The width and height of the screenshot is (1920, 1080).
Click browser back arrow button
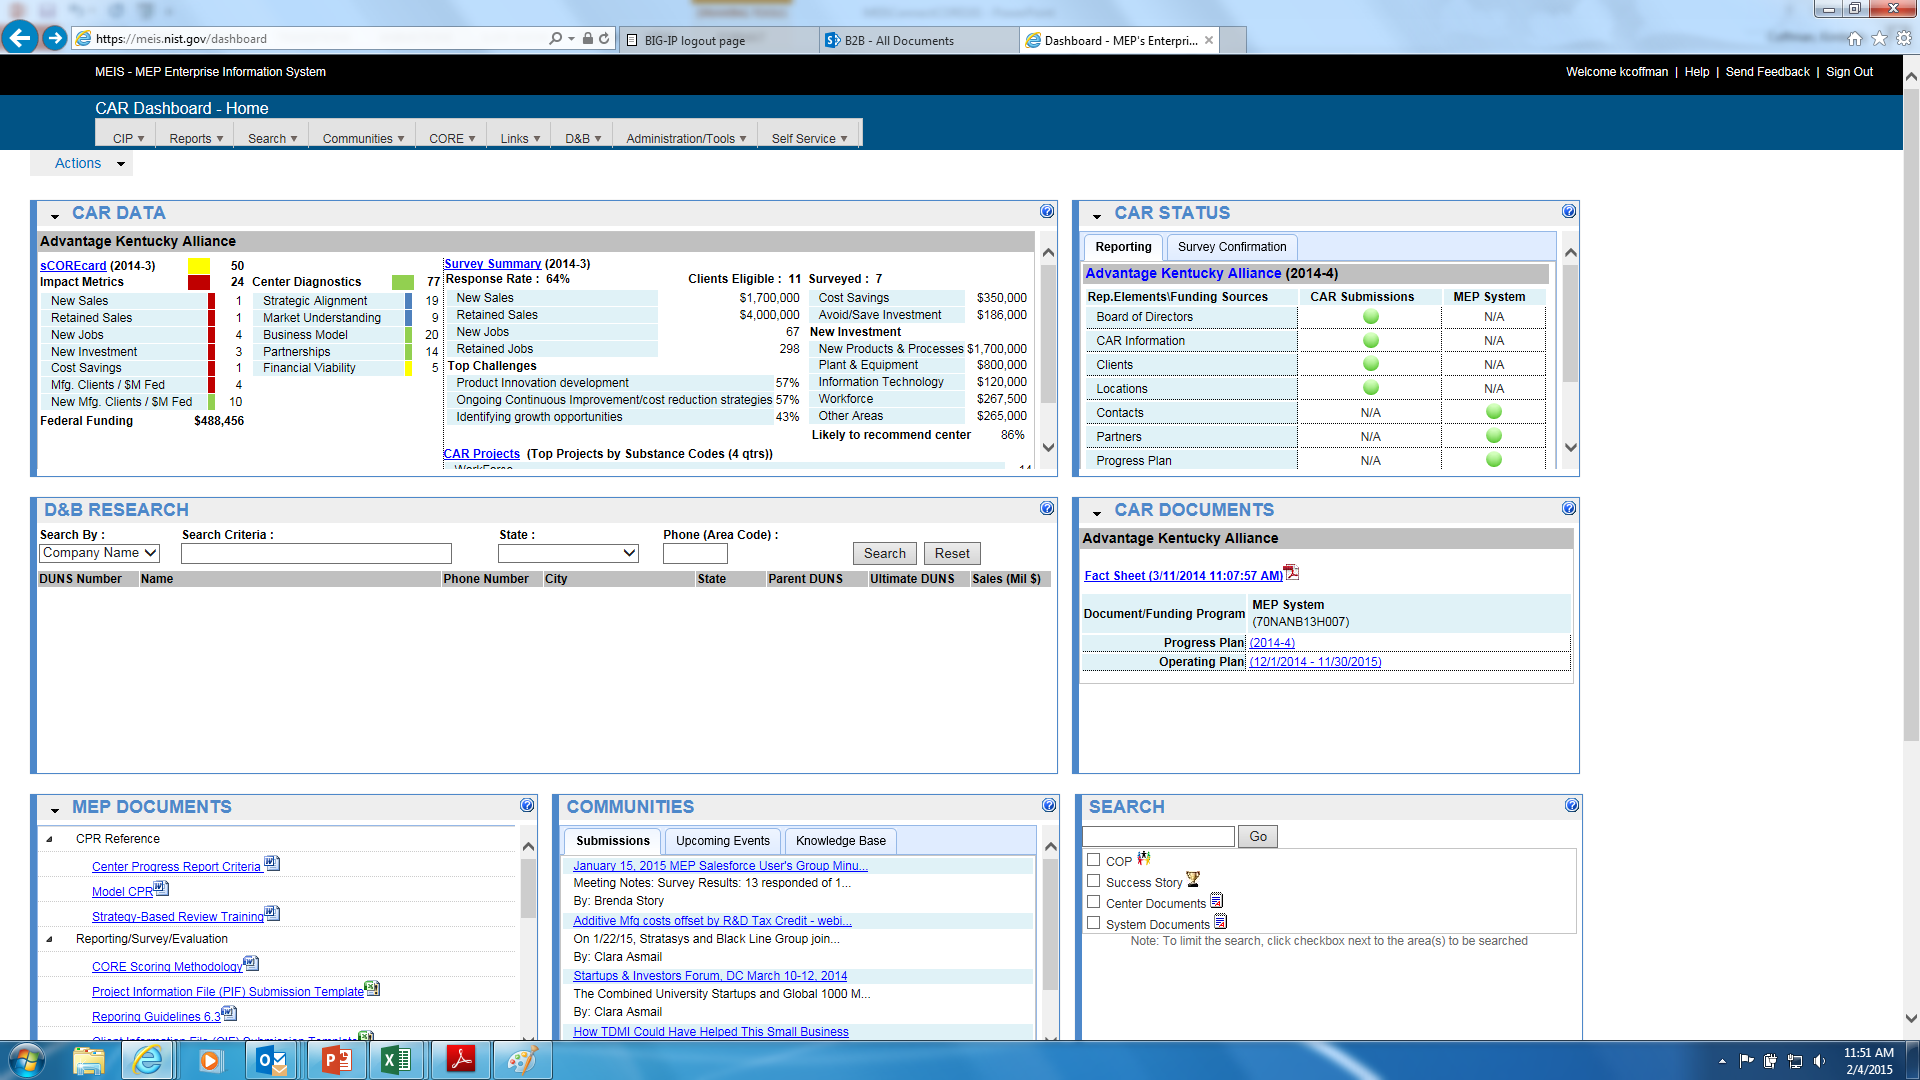coord(20,38)
